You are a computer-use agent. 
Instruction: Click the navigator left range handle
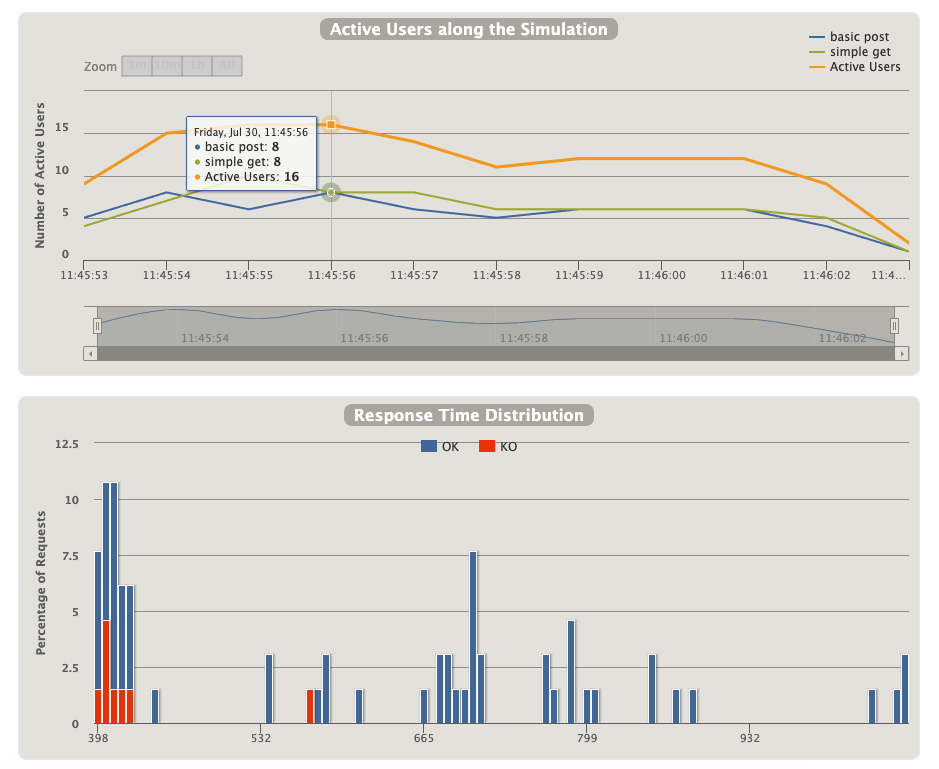point(97,326)
